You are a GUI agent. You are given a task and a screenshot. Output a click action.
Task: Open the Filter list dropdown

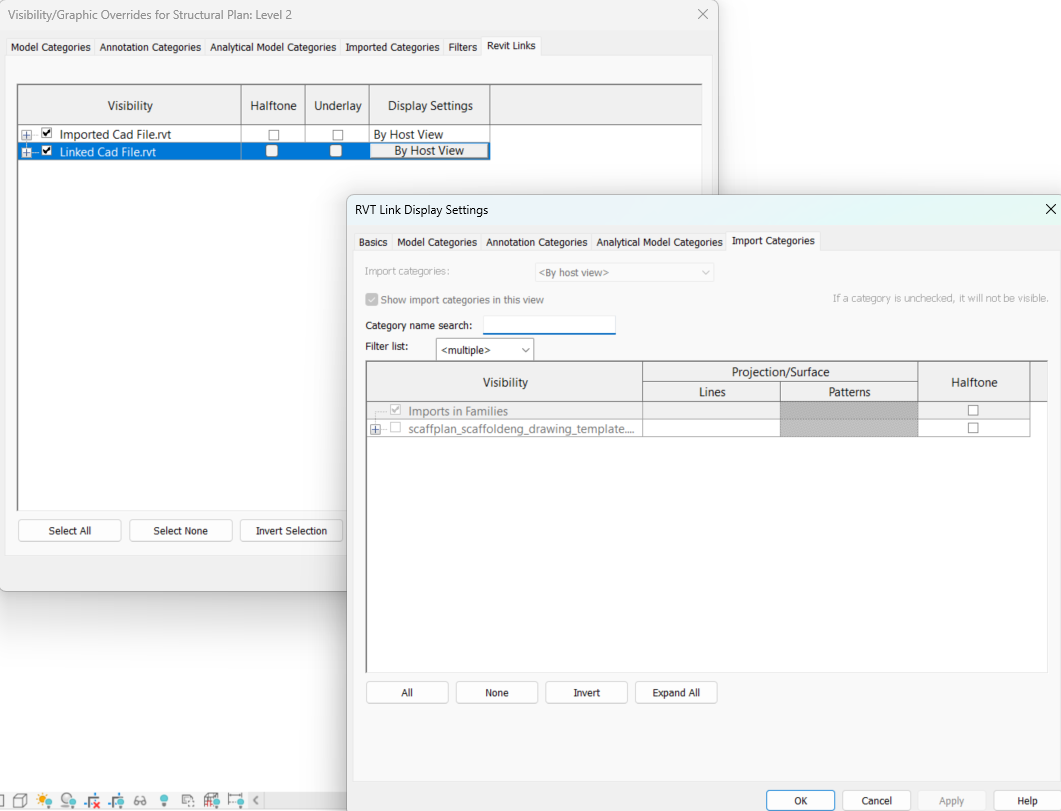484,349
